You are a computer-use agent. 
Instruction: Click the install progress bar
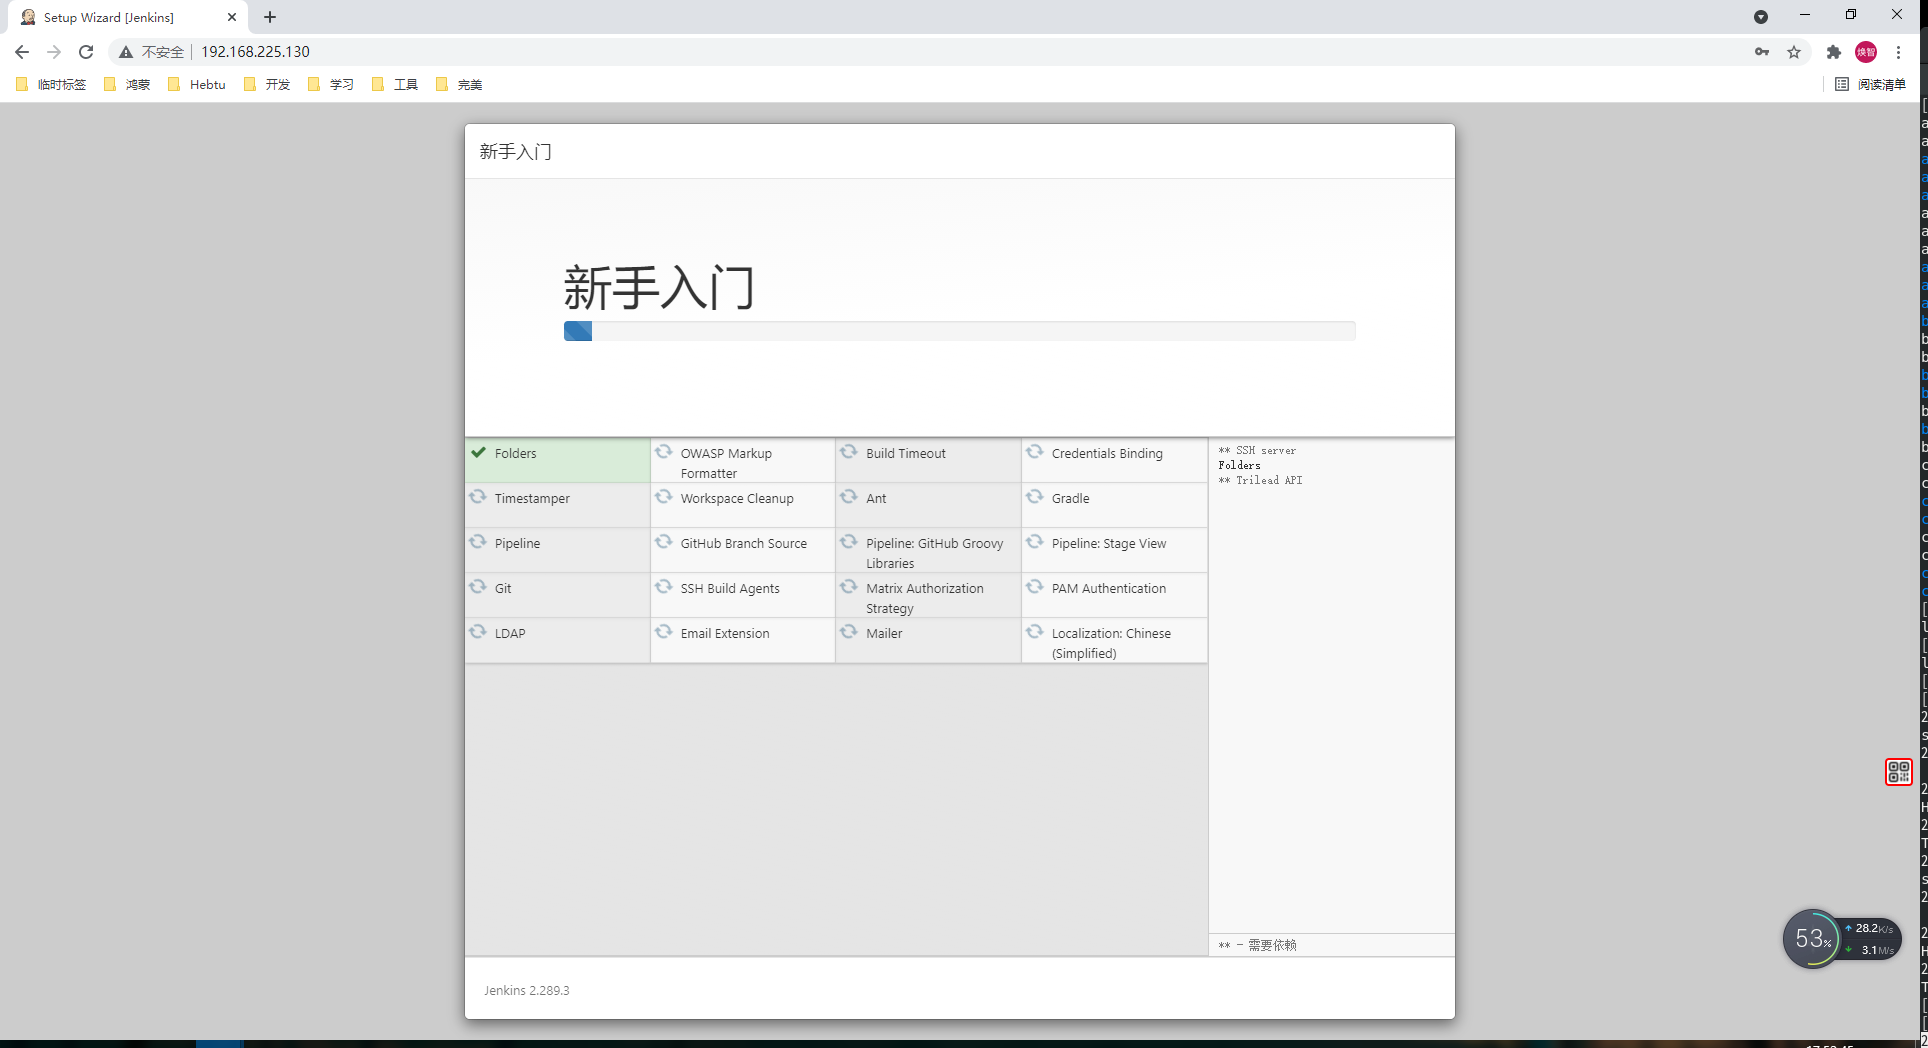959,331
